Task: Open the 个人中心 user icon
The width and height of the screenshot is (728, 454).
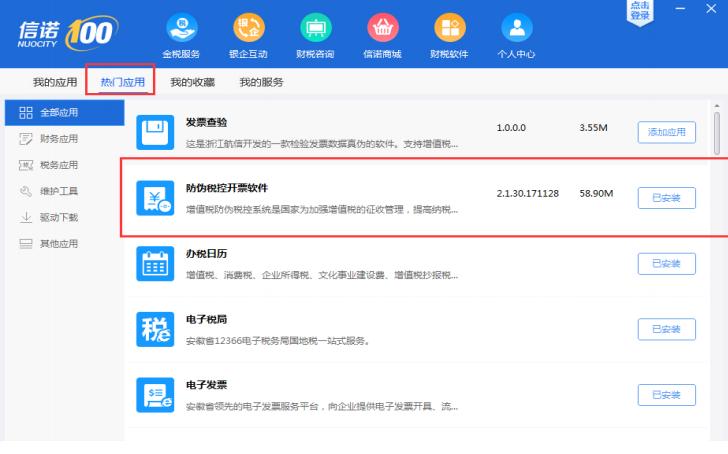Action: pos(517,28)
